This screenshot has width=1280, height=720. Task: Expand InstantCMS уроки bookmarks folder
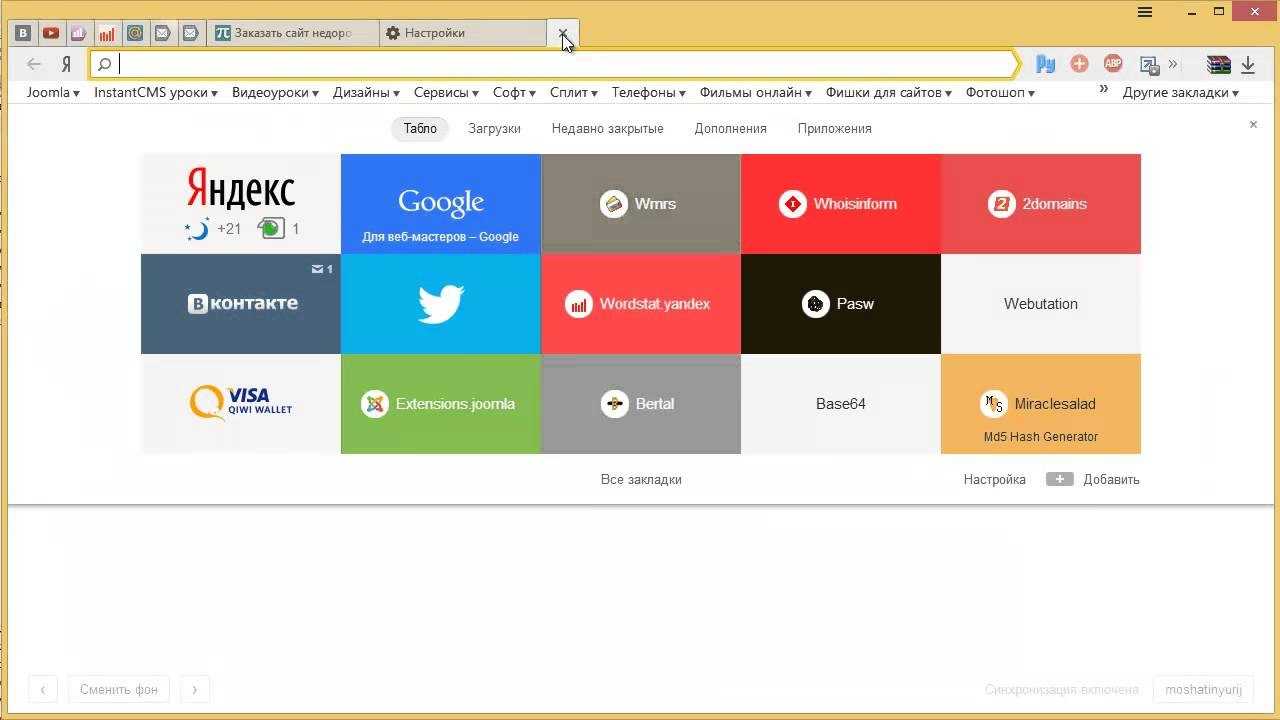tap(156, 92)
